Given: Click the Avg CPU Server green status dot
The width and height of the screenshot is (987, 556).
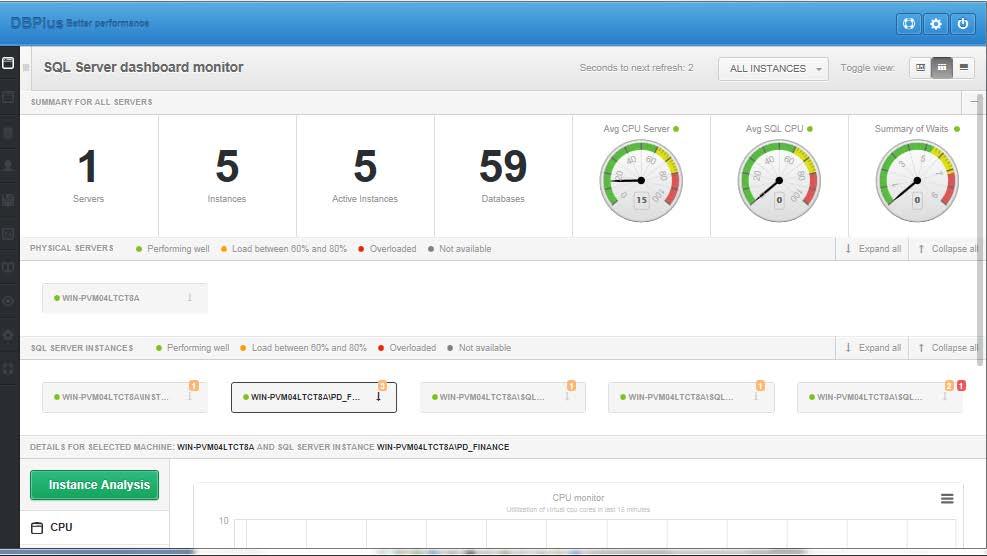Looking at the screenshot, I should pos(676,129).
